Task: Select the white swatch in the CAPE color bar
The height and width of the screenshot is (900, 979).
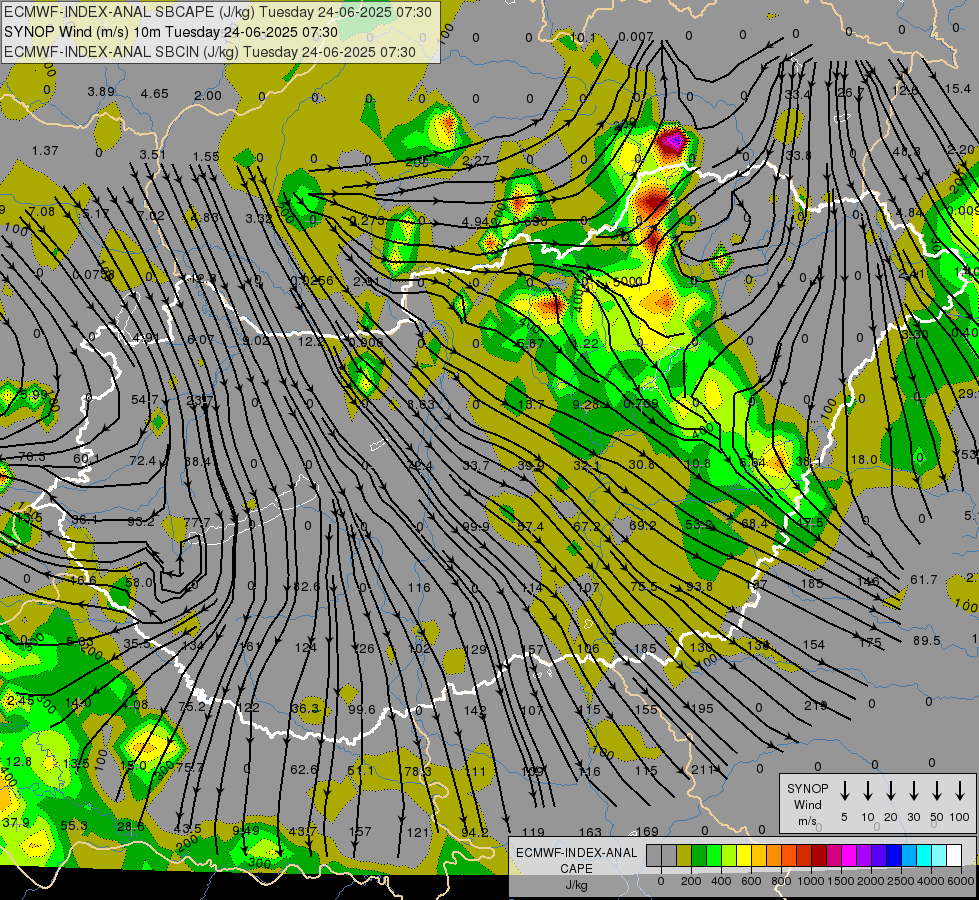Action: click(x=954, y=855)
